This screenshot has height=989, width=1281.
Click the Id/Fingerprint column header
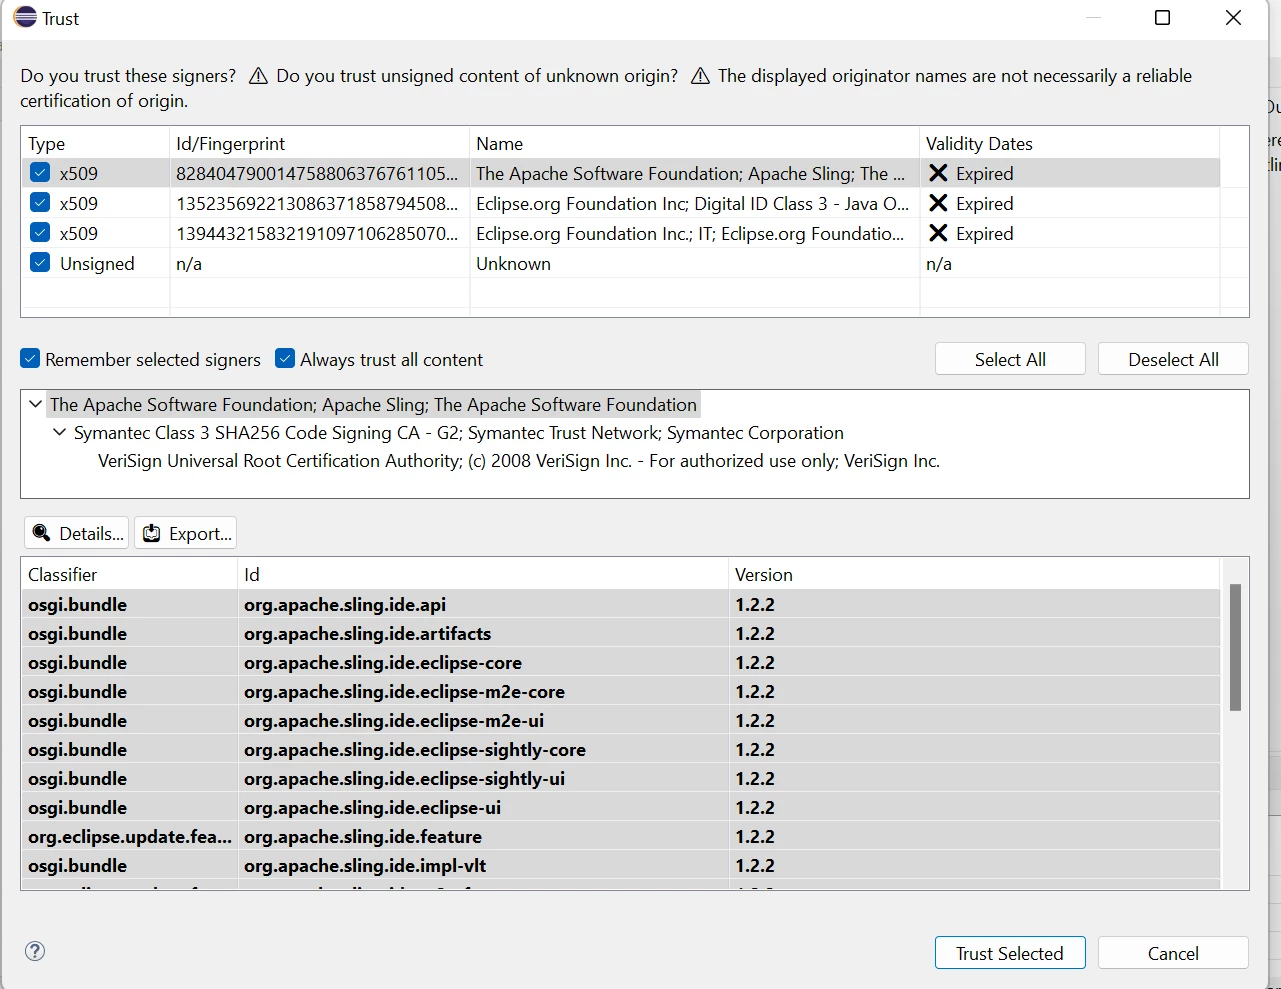coord(319,143)
